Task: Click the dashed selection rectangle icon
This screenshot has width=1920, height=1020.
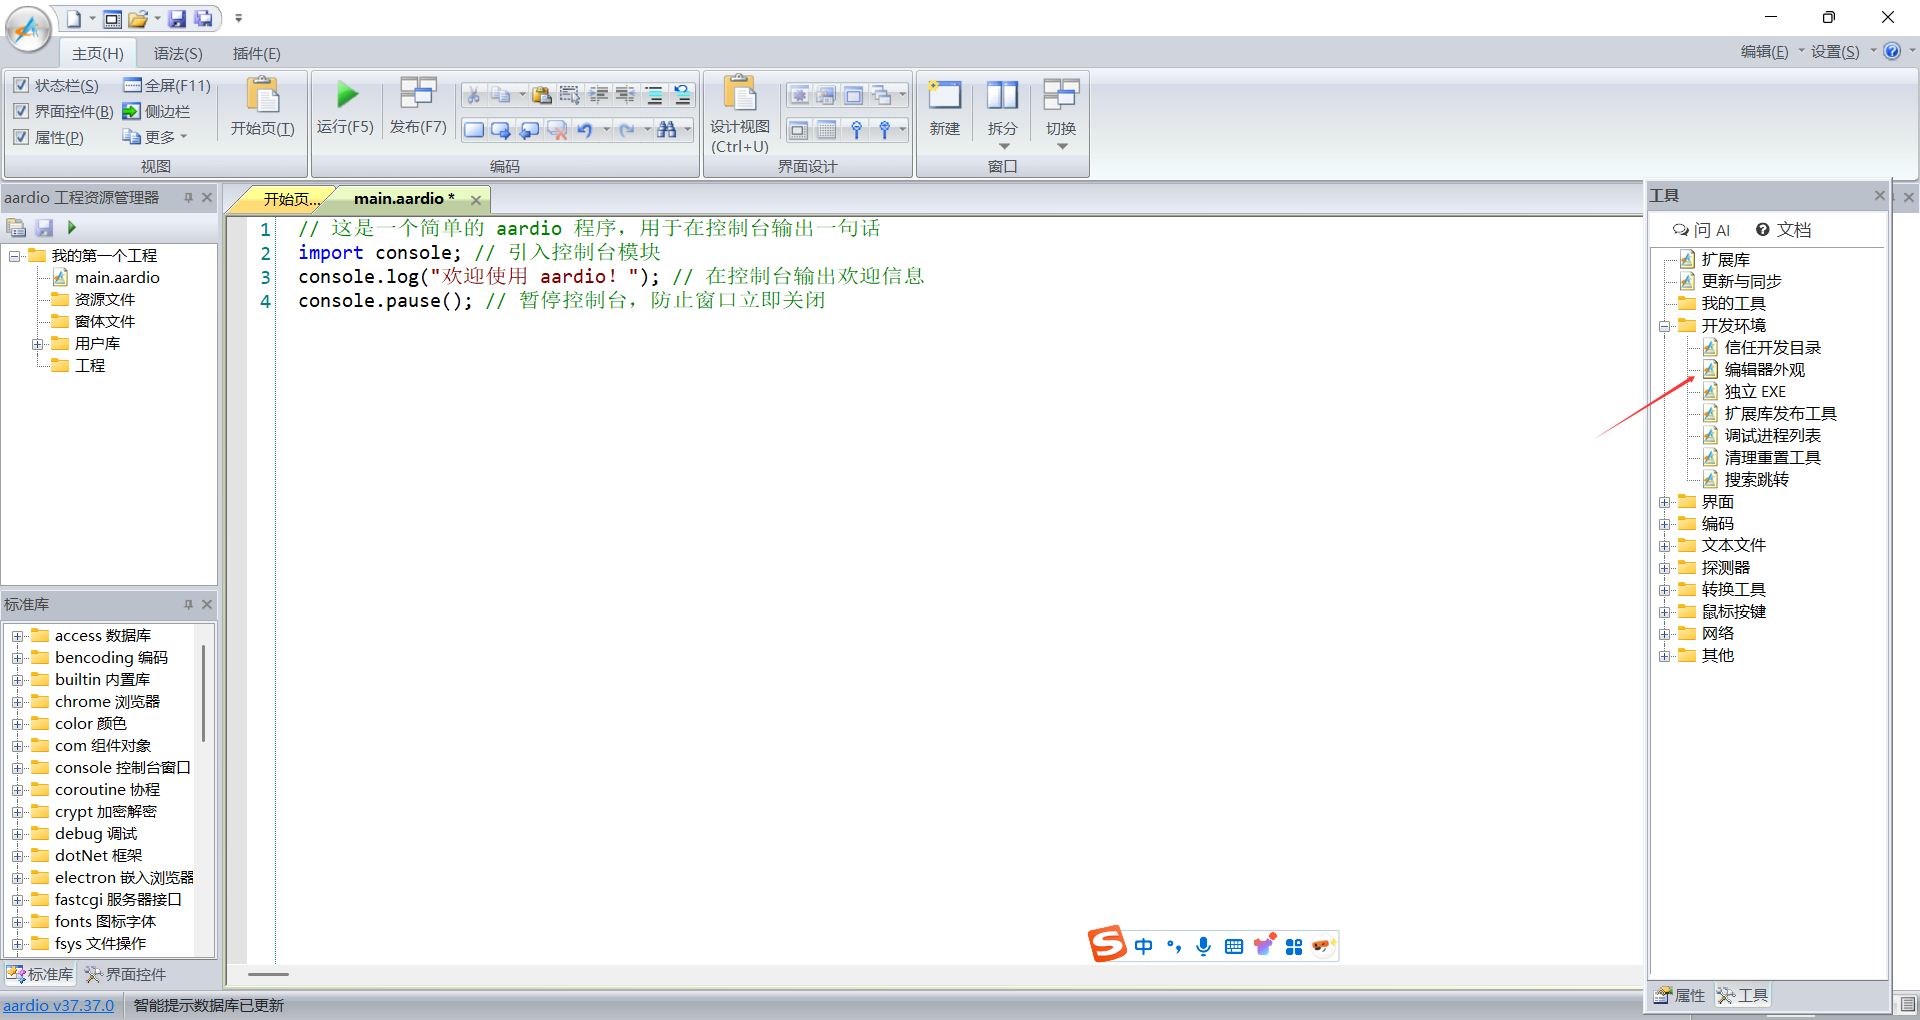Action: click(569, 95)
